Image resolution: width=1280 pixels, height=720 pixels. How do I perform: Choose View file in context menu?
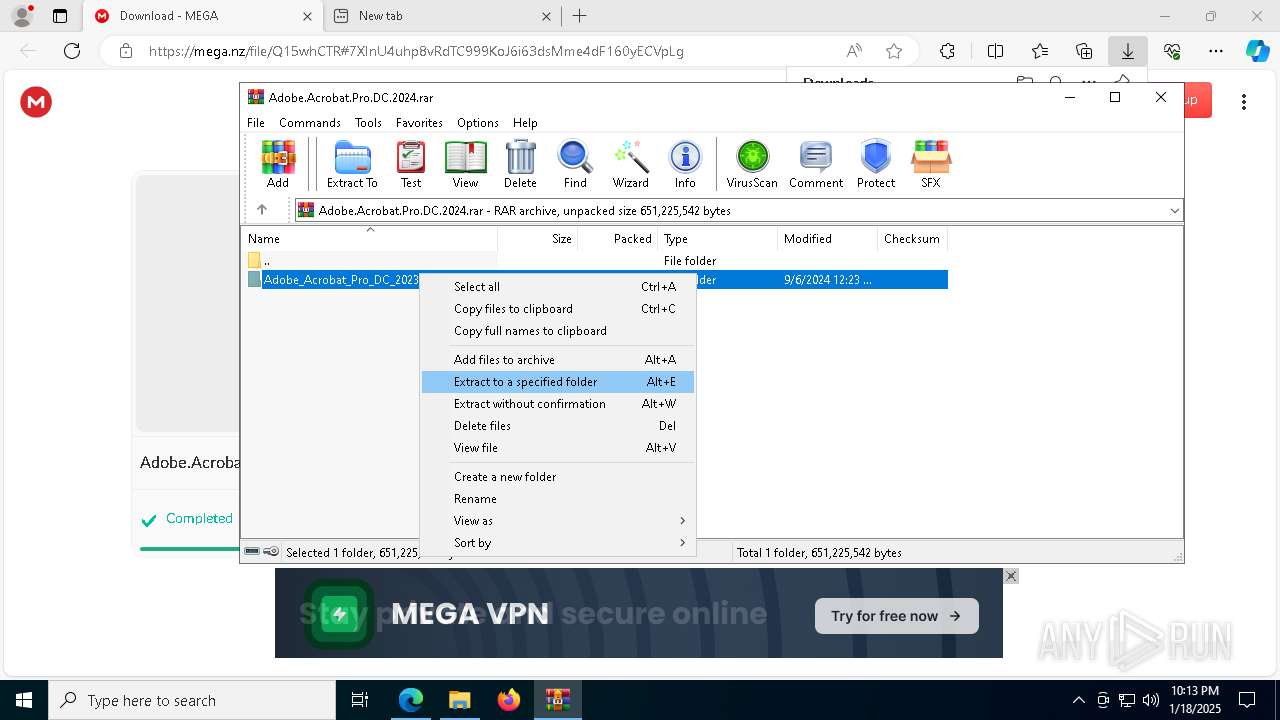point(557,448)
